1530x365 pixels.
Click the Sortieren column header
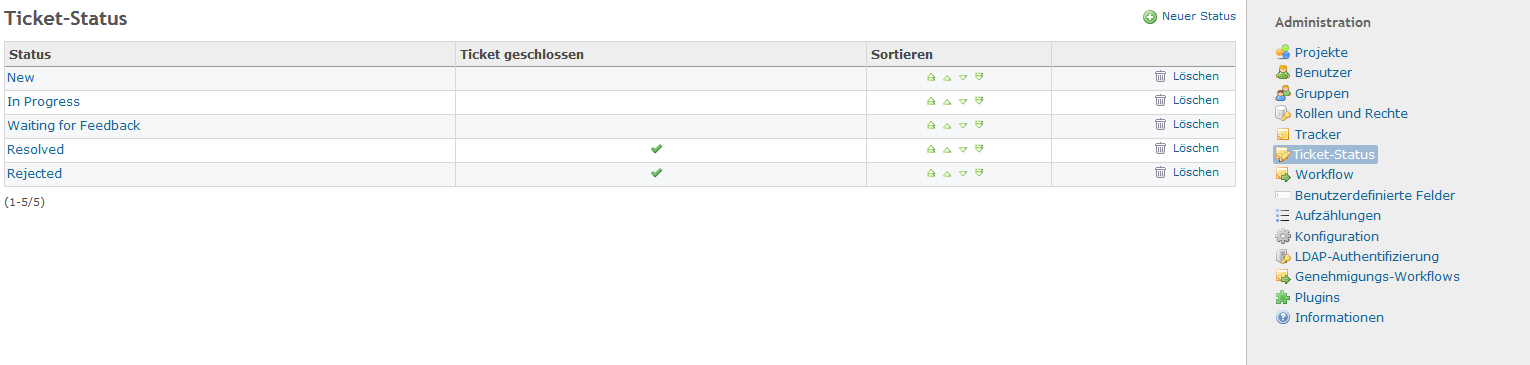pos(902,54)
